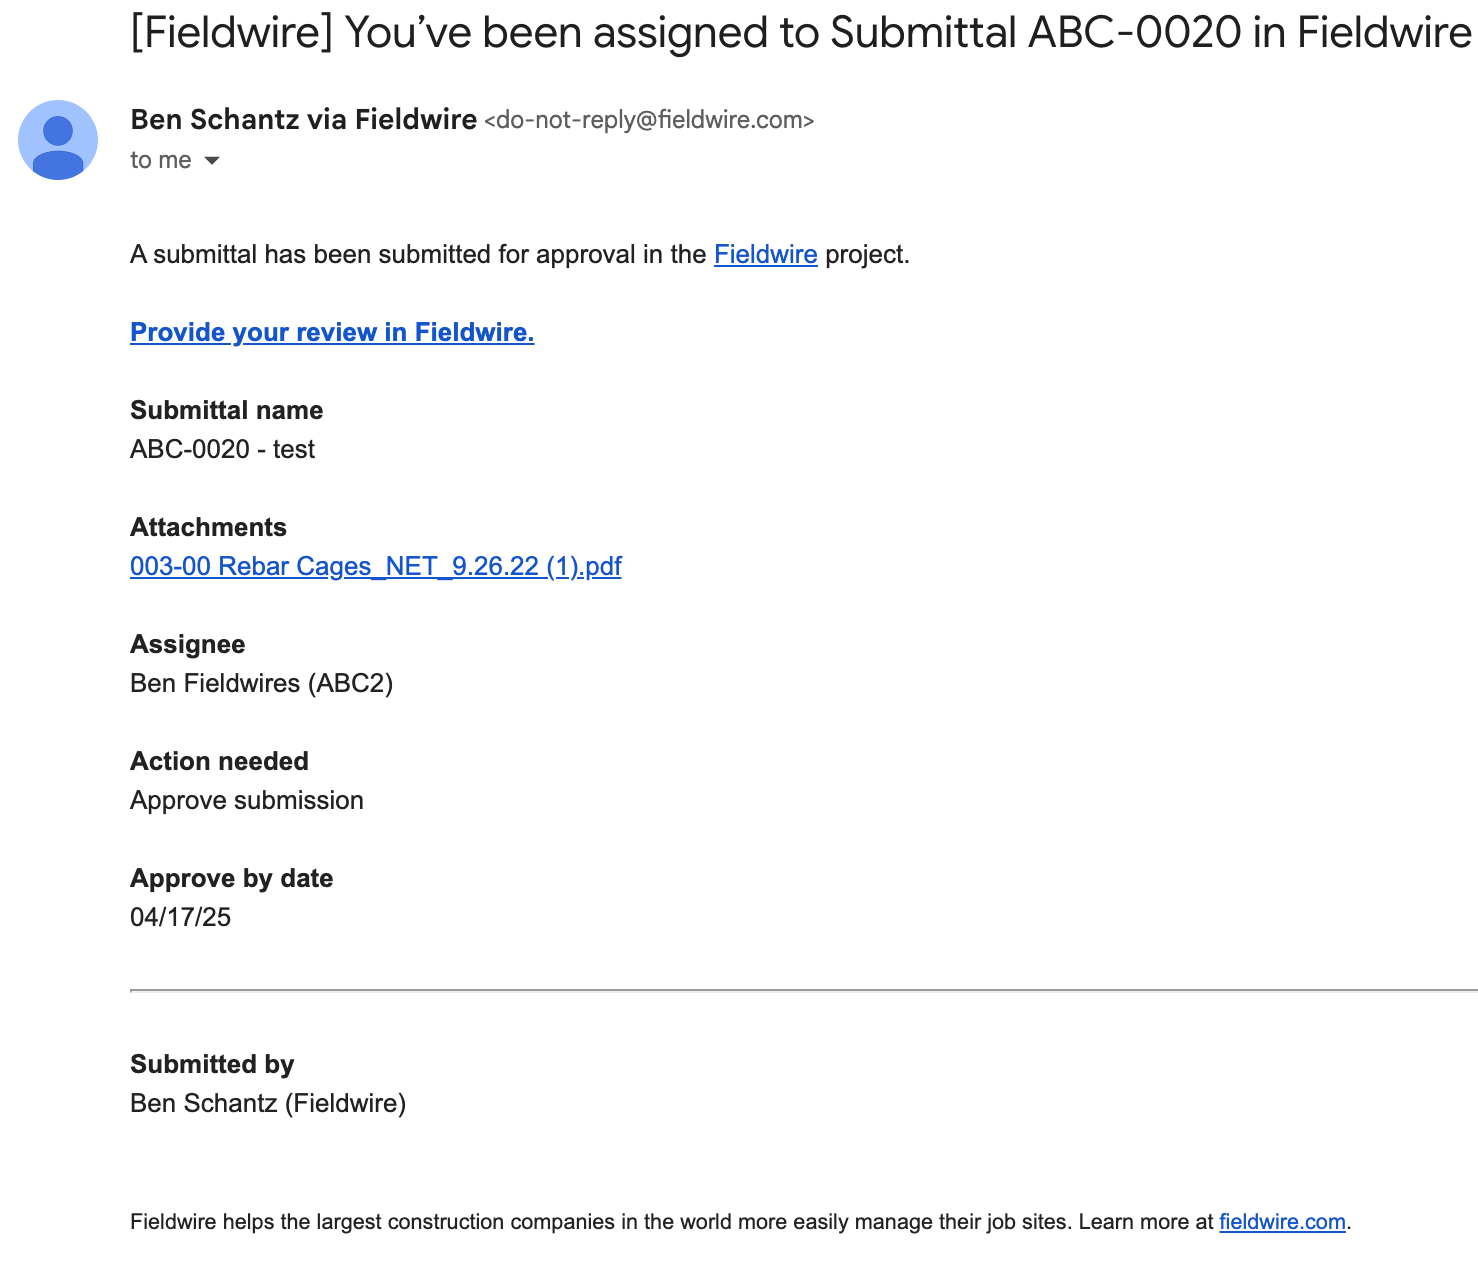Click the sender's profile avatar icon
Screen dimensions: 1478x1268
click(x=58, y=140)
